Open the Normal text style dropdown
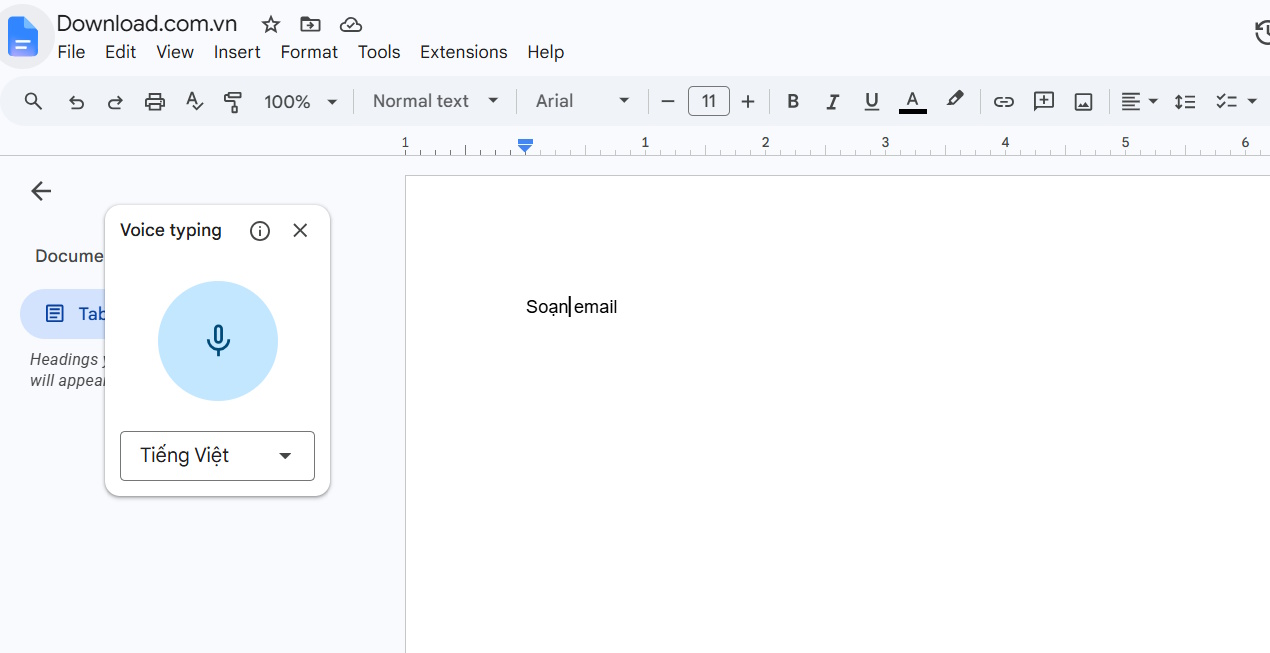This screenshot has height=653, width=1270. (435, 101)
